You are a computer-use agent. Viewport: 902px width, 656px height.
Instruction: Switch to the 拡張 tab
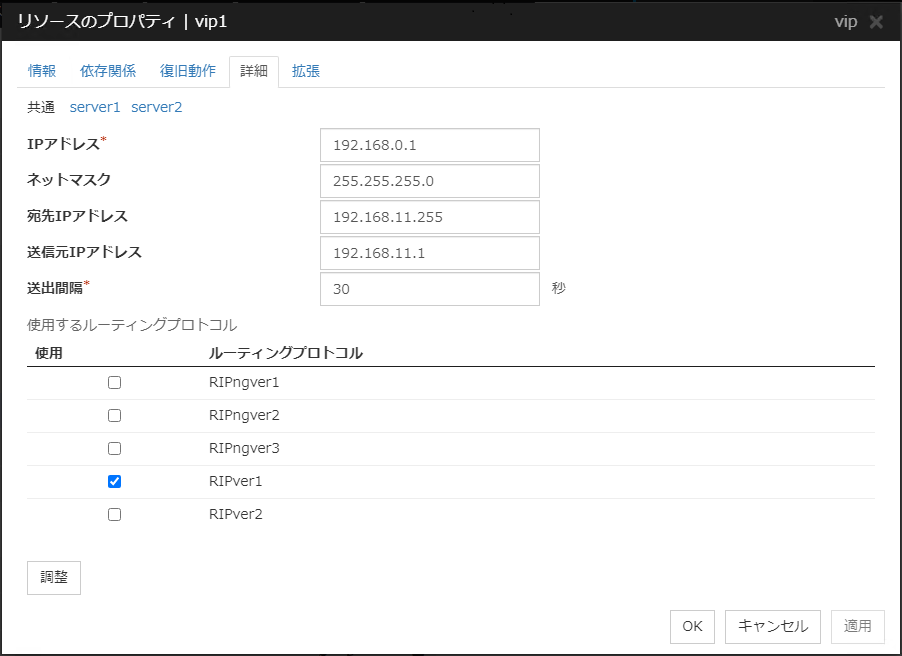click(306, 71)
